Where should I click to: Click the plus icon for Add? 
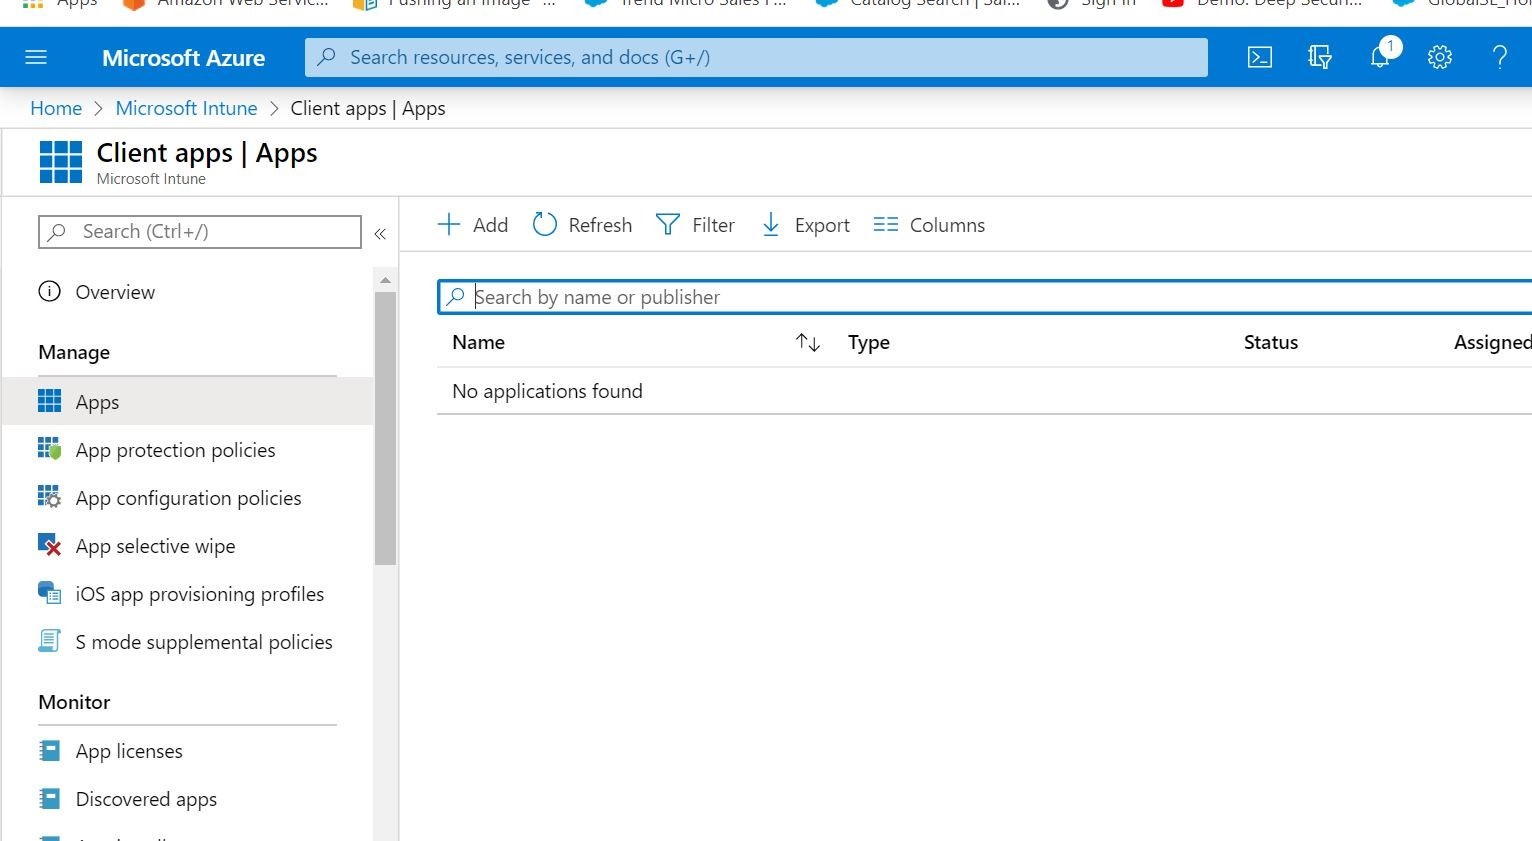click(x=449, y=224)
